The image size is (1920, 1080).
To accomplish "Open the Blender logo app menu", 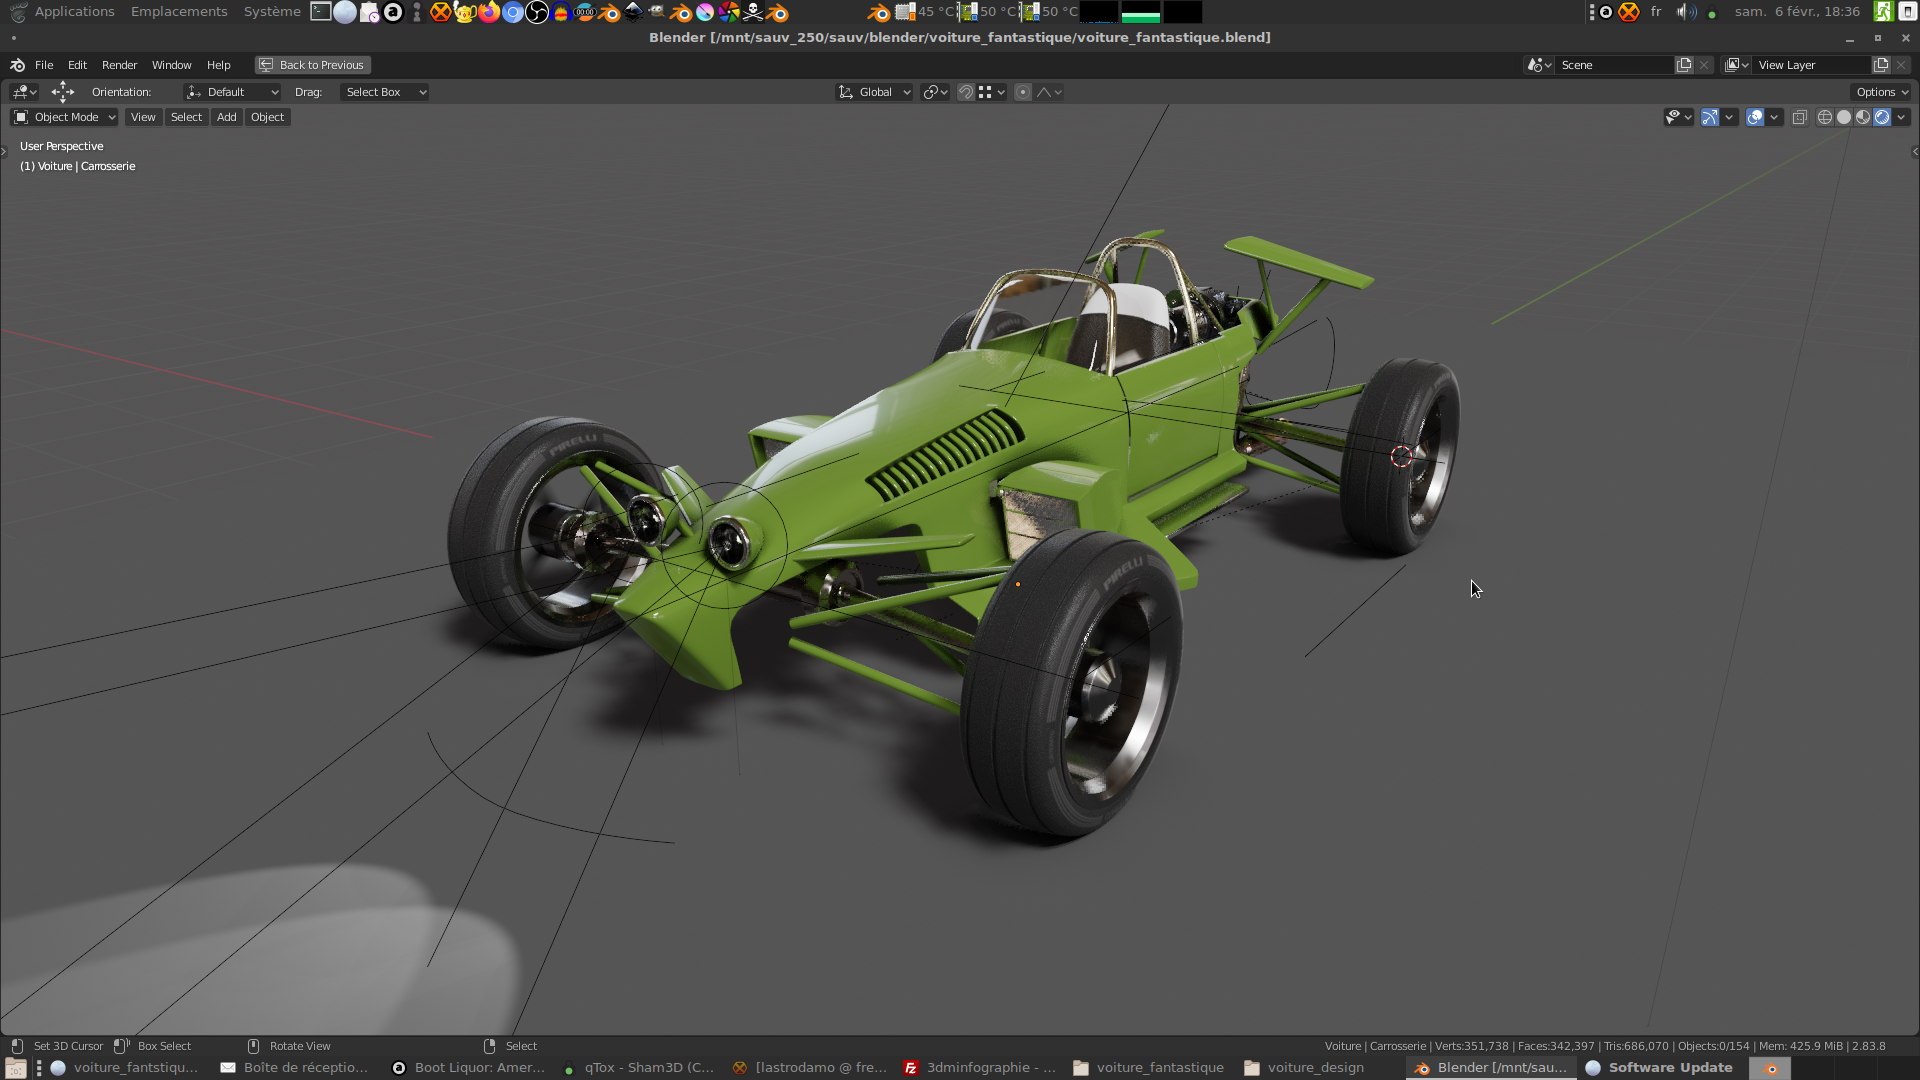I will click(17, 65).
